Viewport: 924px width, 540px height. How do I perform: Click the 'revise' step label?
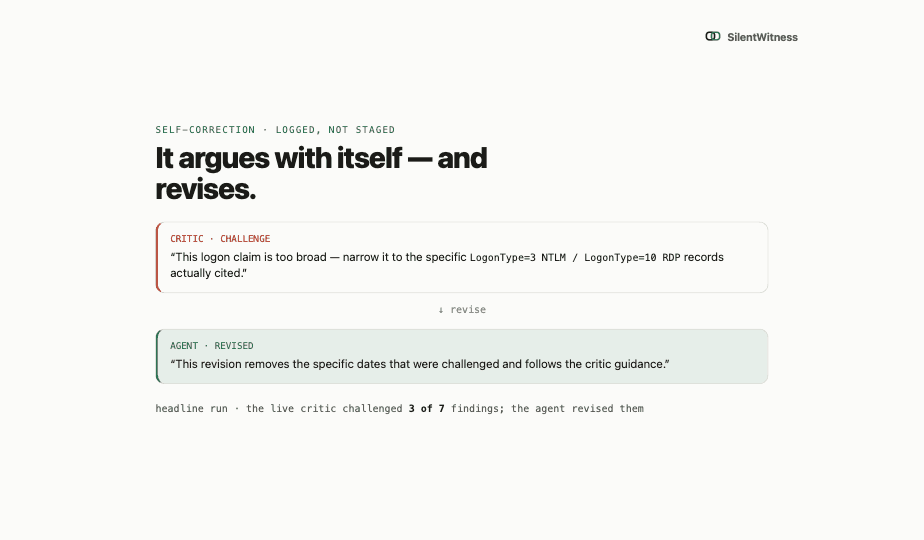pyautogui.click(x=468, y=310)
